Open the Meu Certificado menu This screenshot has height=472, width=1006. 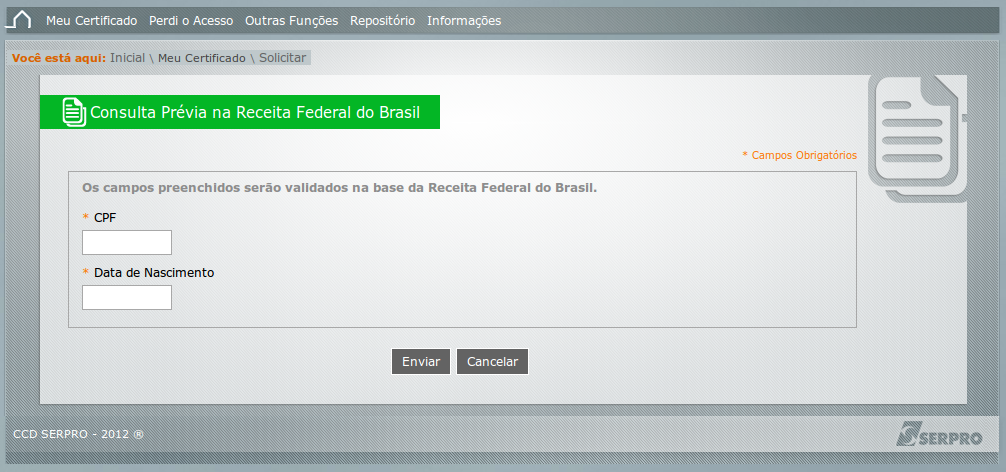92,21
